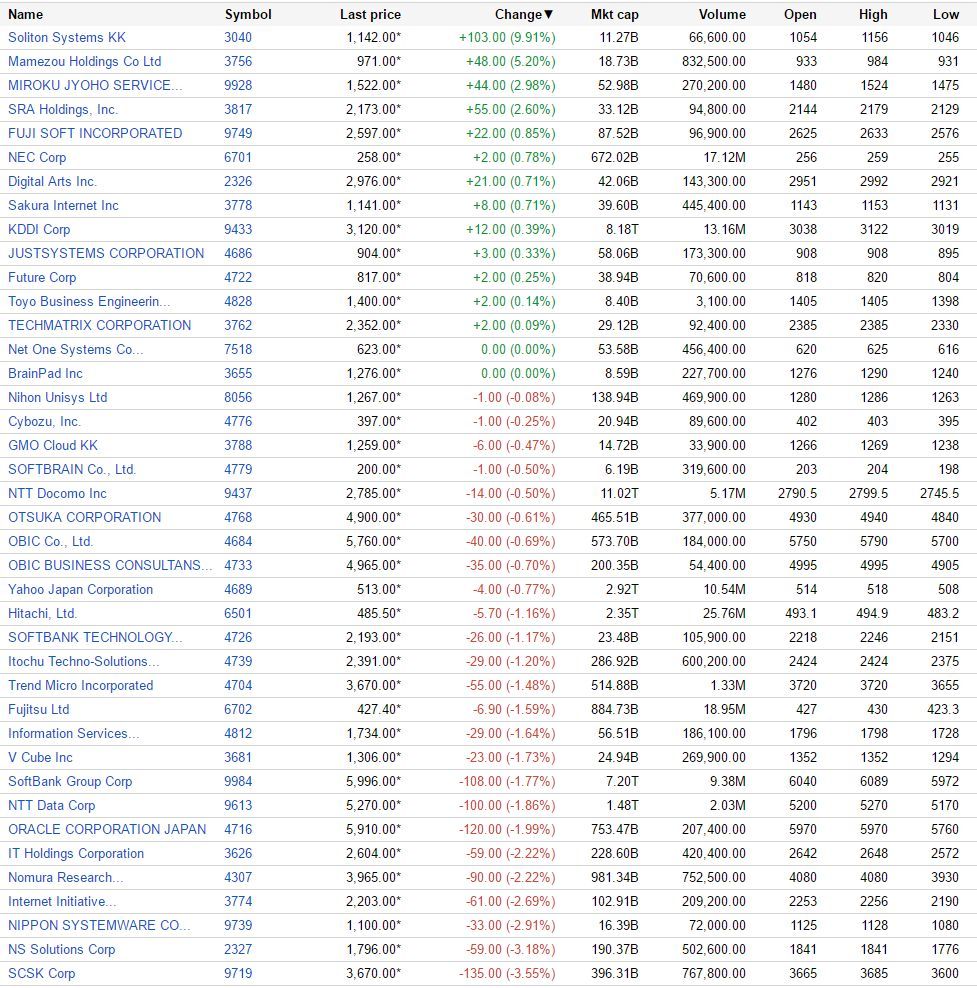Screen dimensions: 977x988
Task: Open NIPPON SYSTEMWARE CO link
Action: click(99, 926)
